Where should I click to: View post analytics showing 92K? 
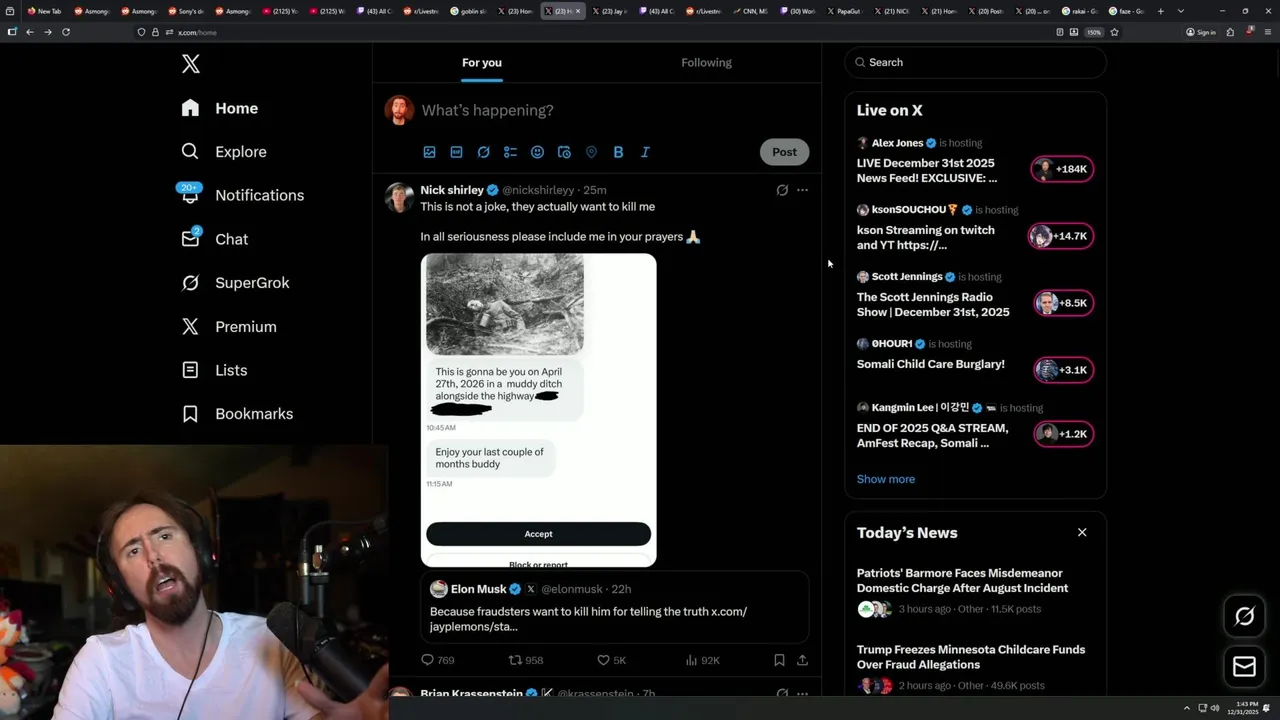coord(703,660)
